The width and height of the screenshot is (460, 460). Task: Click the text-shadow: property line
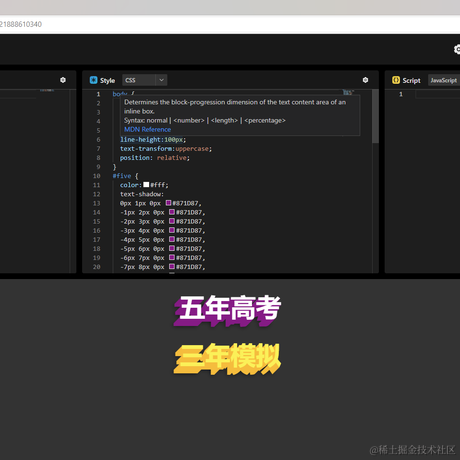142,194
